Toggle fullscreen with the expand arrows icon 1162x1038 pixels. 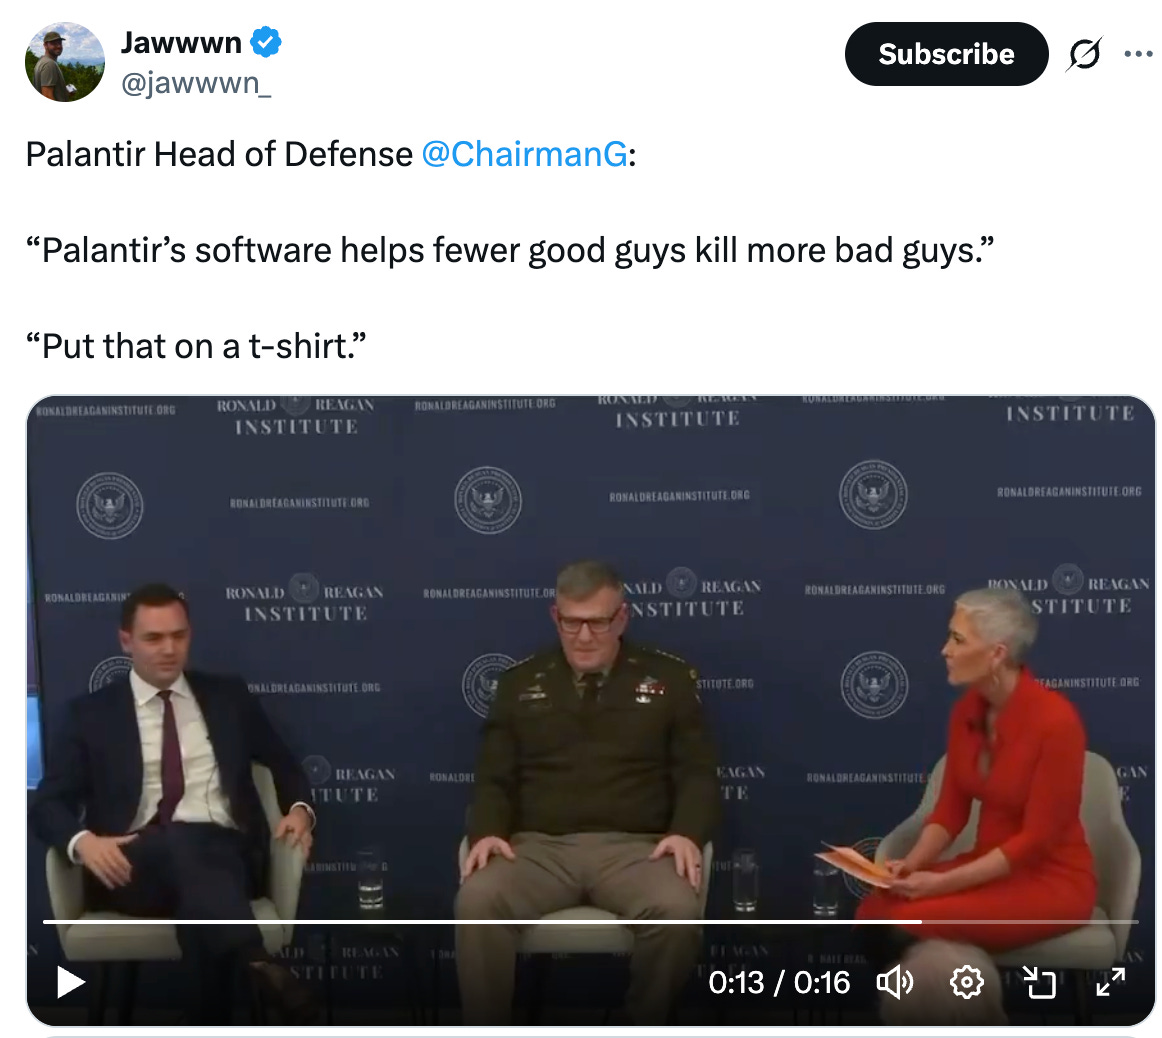1110,982
